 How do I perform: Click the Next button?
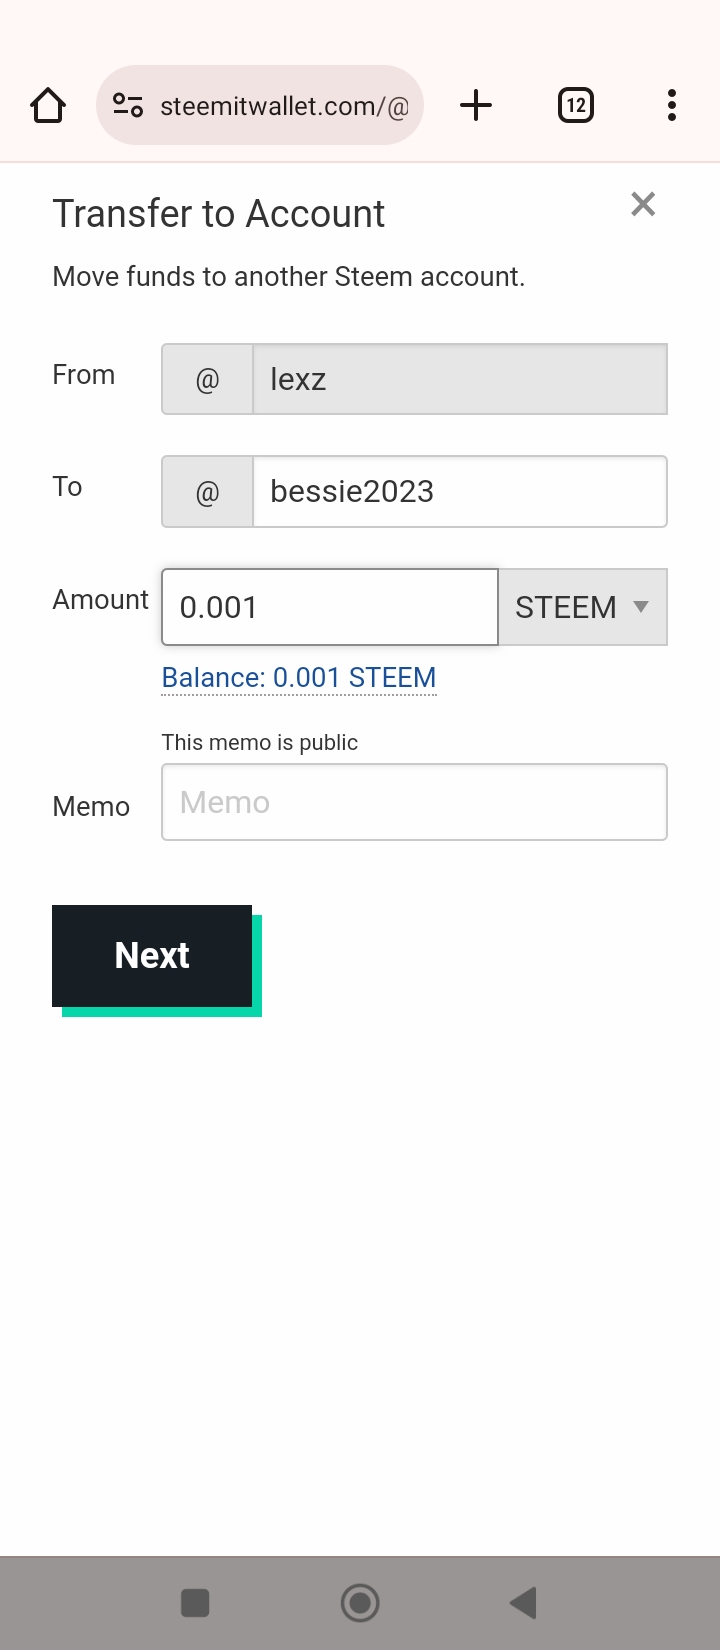click(x=152, y=956)
